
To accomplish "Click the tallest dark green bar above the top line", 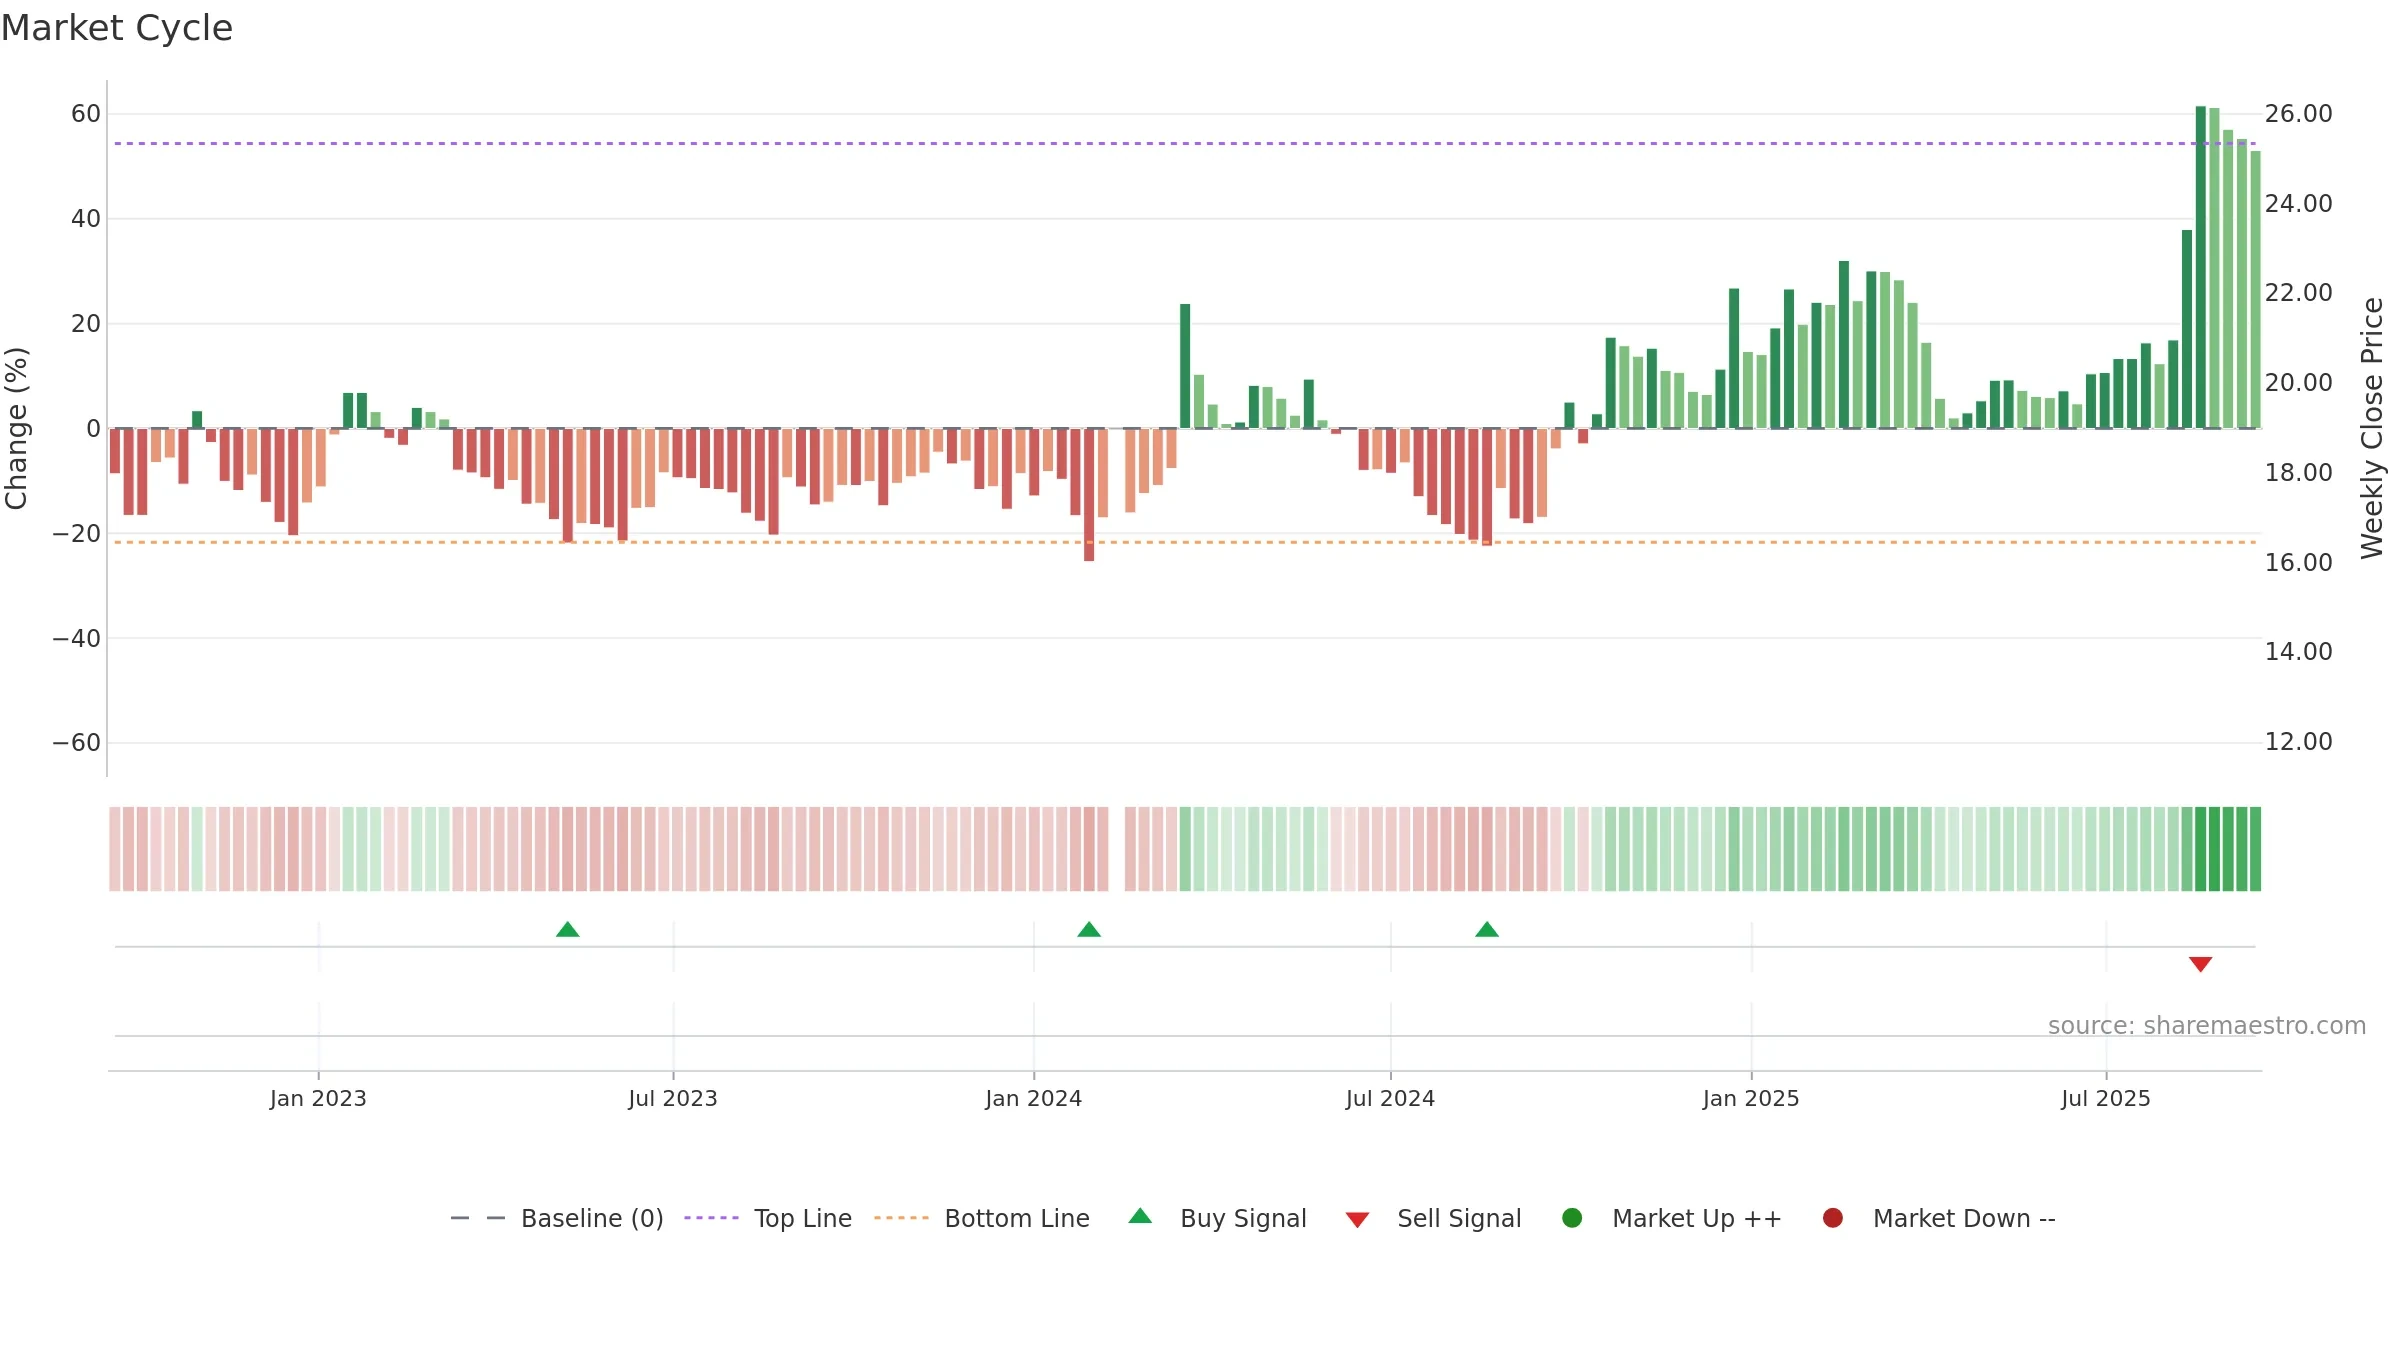I will click(x=2200, y=267).
